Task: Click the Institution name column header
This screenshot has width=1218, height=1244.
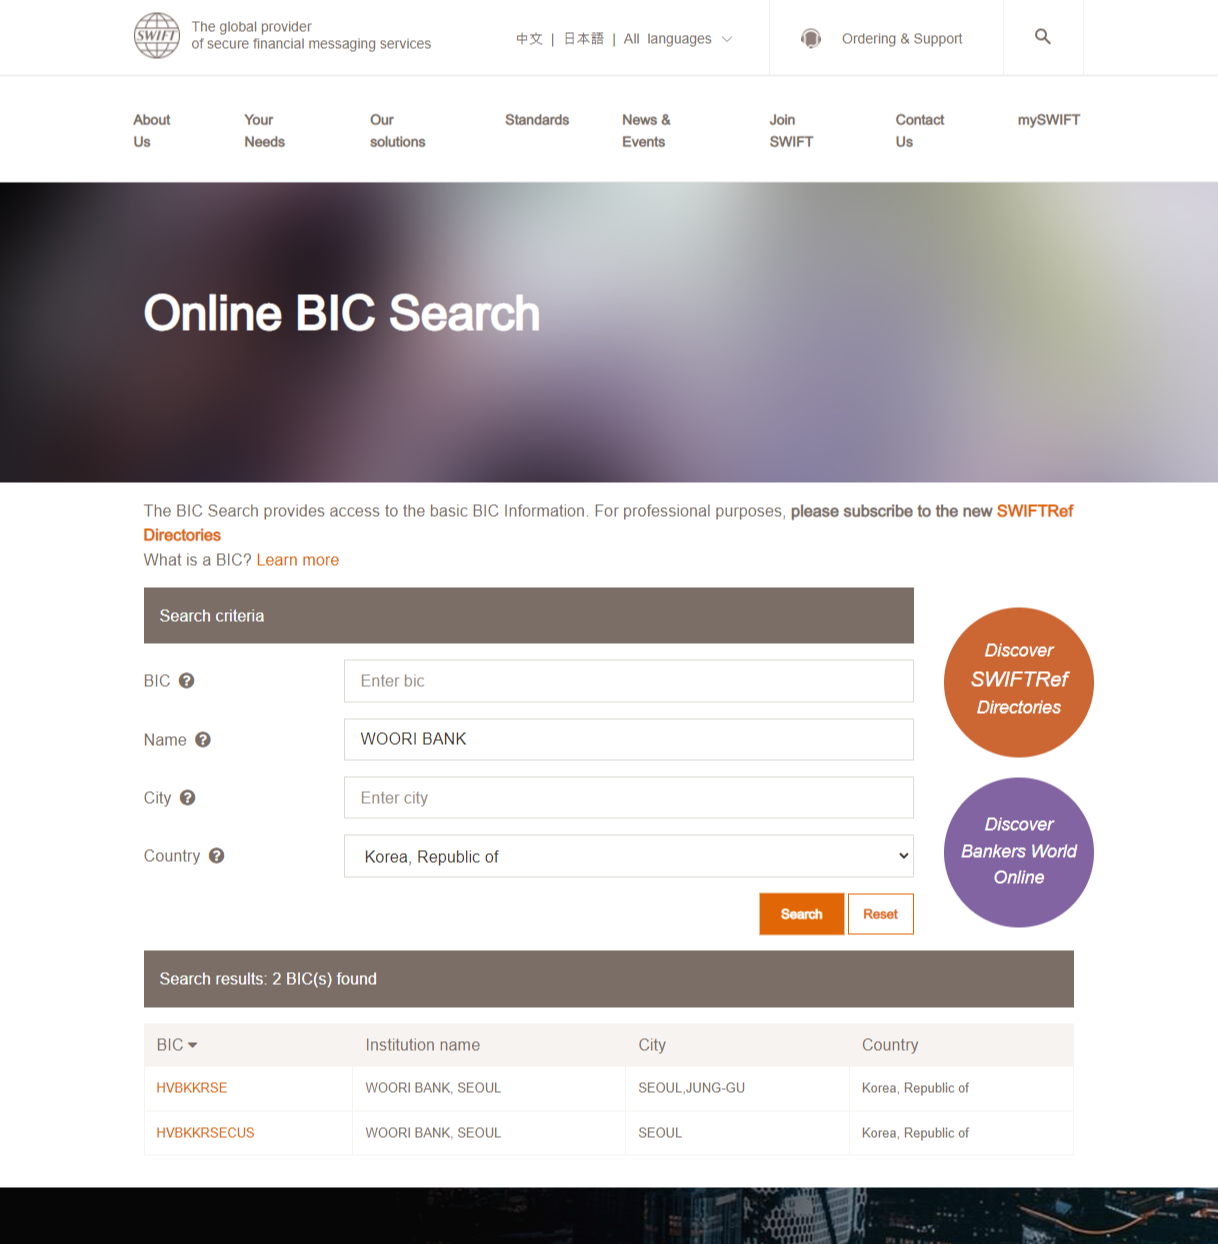Action: 423,1045
